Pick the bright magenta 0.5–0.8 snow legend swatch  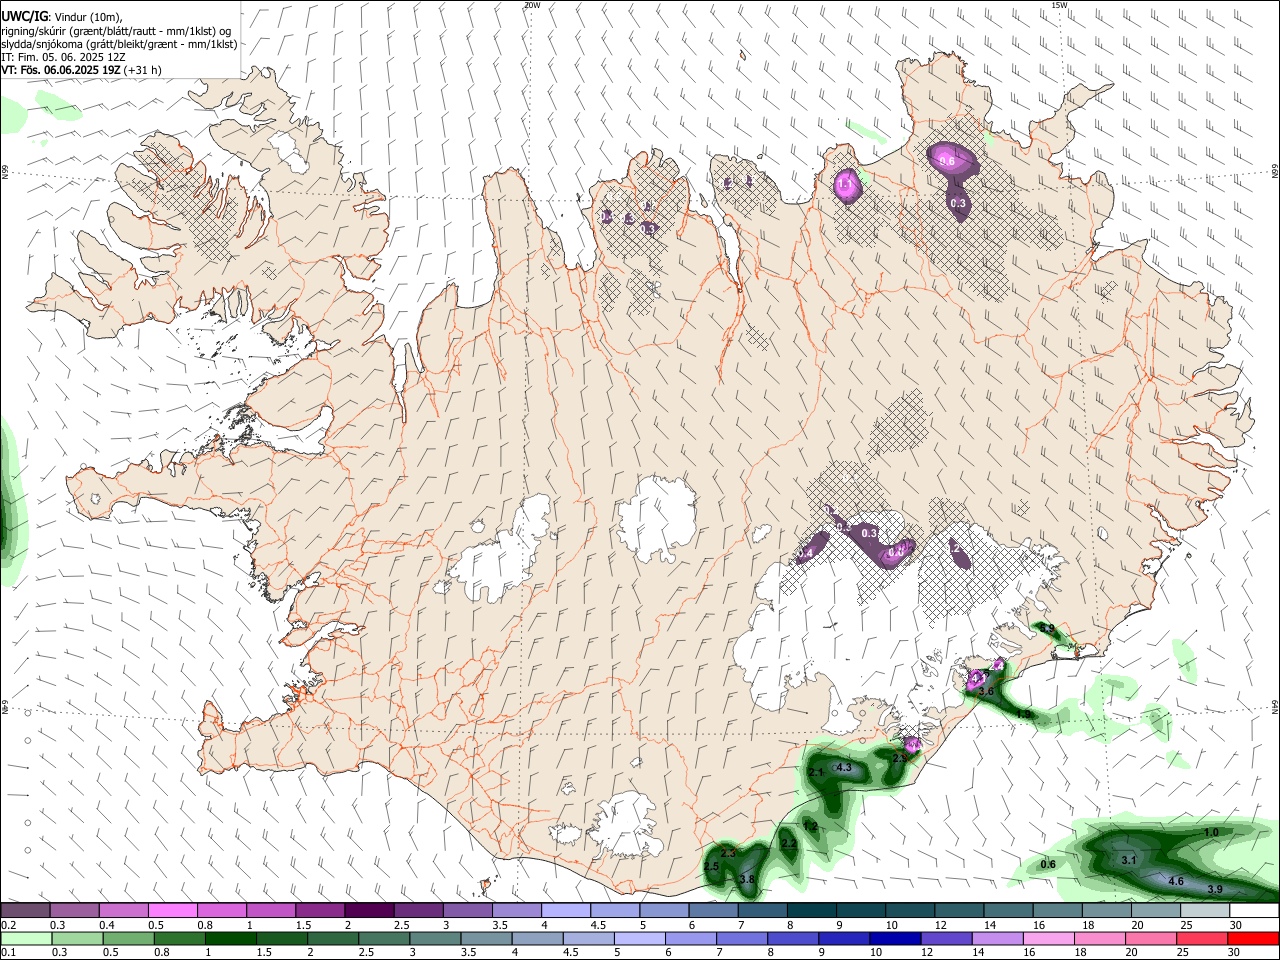click(172, 911)
